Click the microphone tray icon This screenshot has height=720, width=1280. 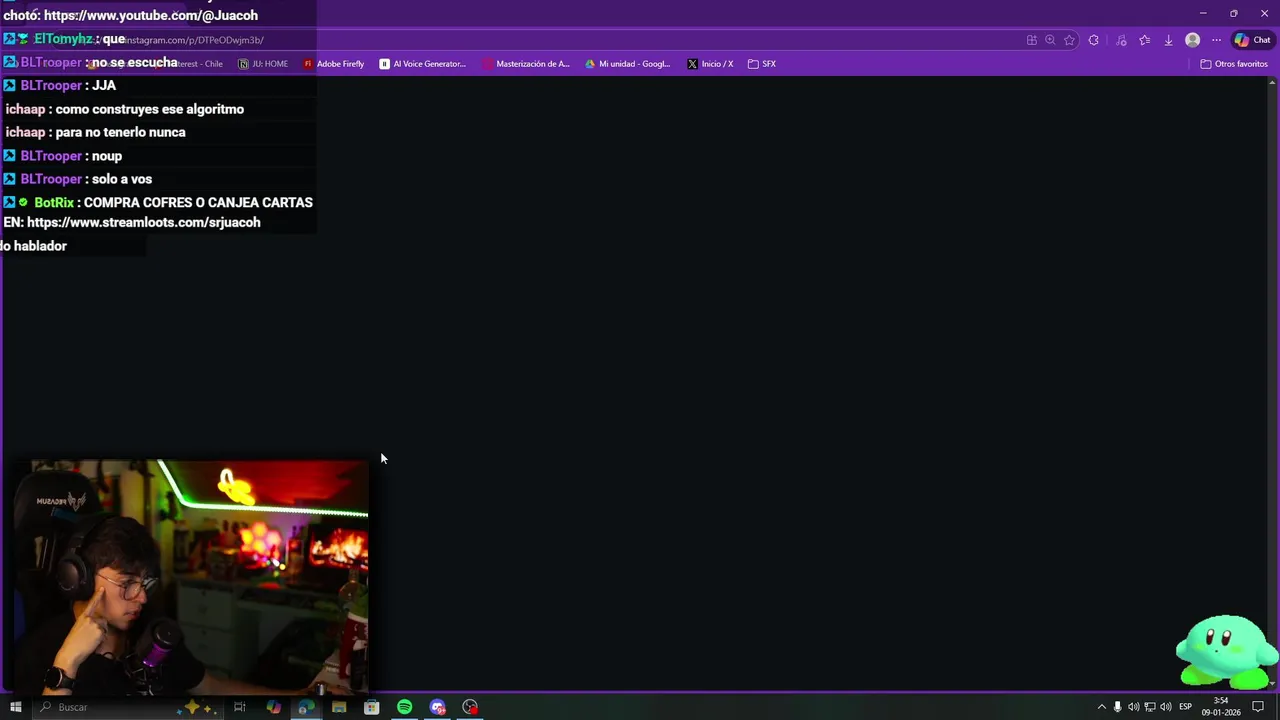coord(1118,707)
